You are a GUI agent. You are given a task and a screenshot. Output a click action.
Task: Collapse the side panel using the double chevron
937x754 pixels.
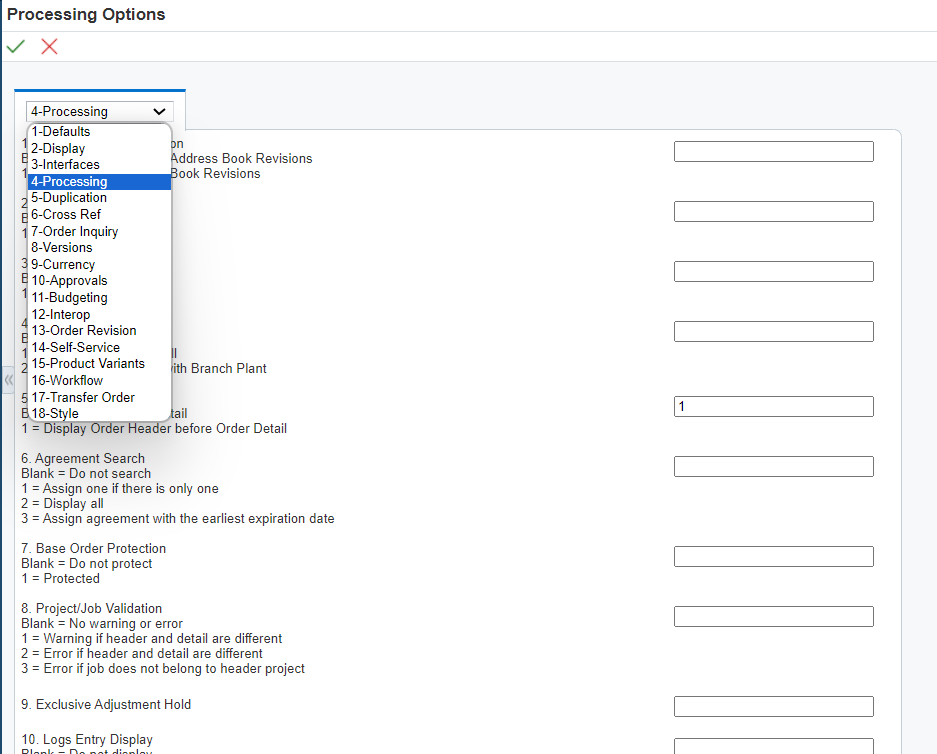coord(8,380)
